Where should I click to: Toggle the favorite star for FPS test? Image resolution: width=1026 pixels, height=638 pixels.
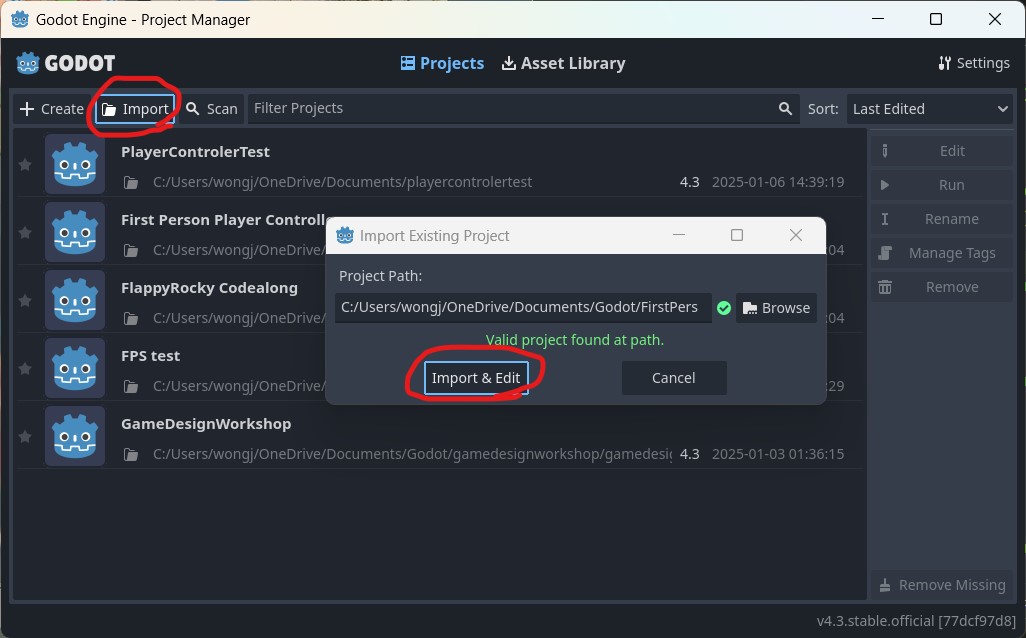coord(25,368)
